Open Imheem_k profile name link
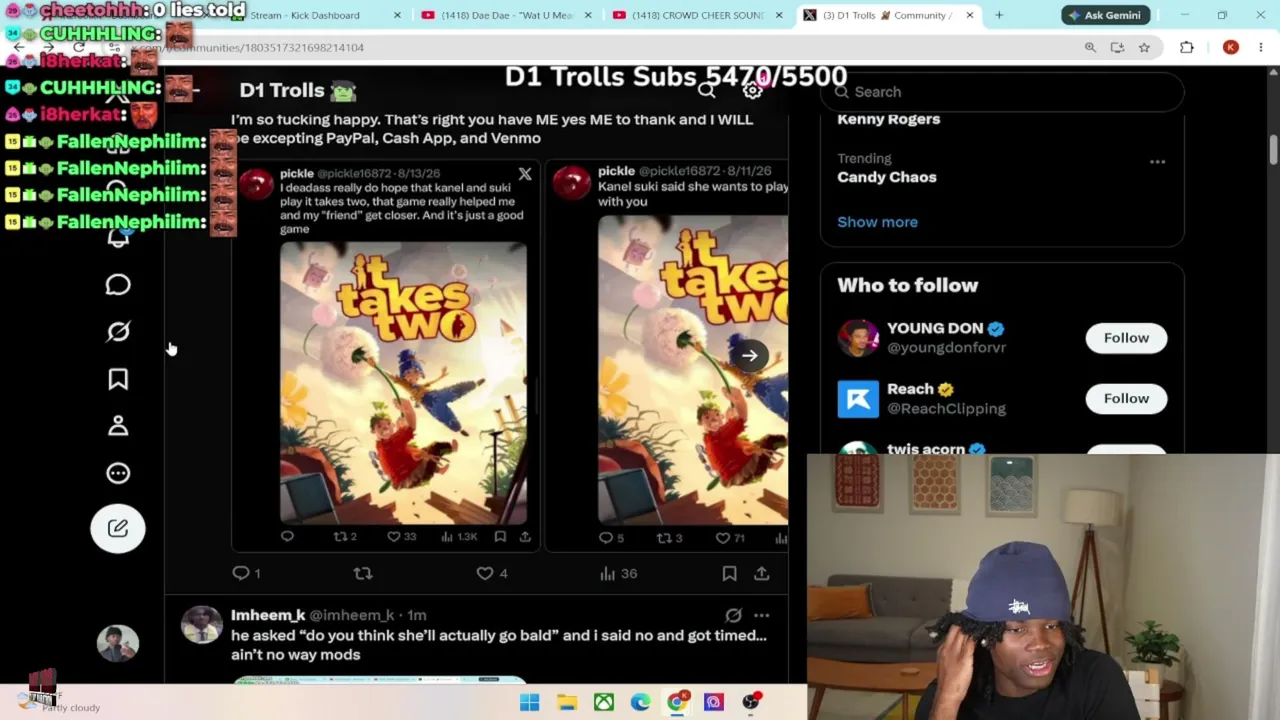This screenshot has height=720, width=1280. [268, 616]
